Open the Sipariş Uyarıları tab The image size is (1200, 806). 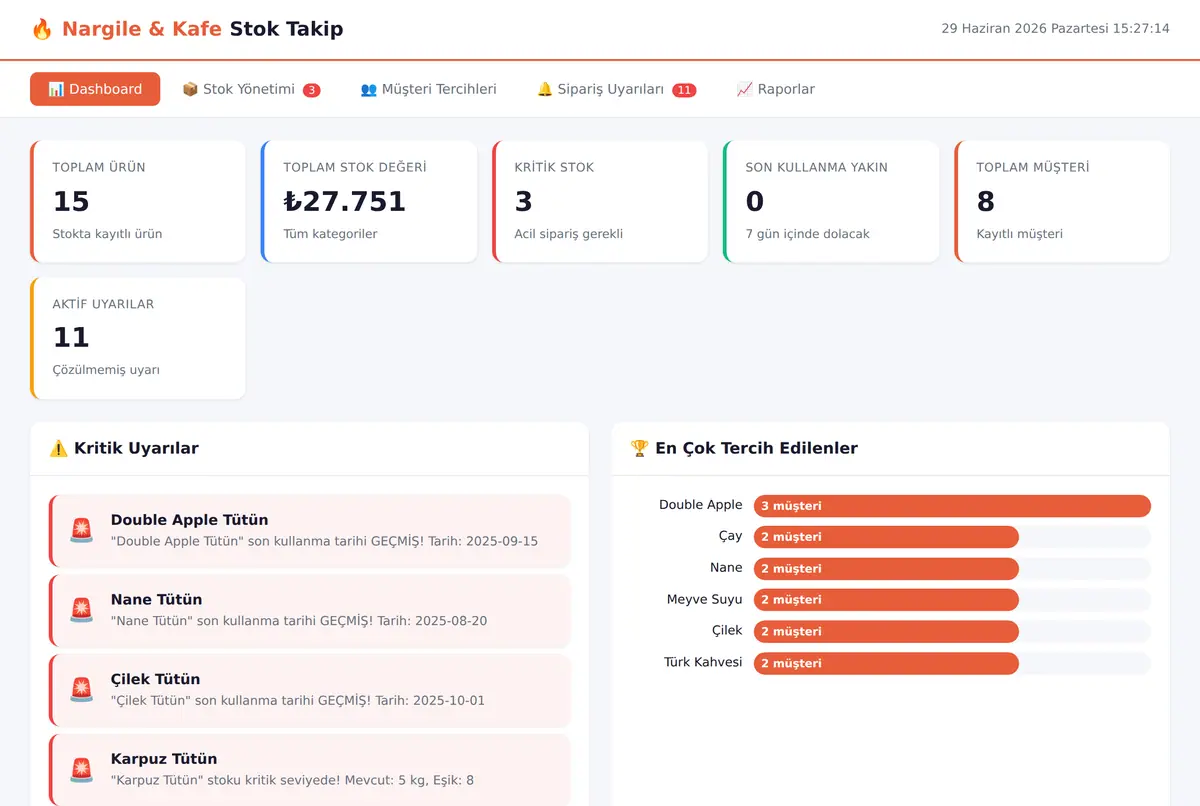tap(616, 89)
